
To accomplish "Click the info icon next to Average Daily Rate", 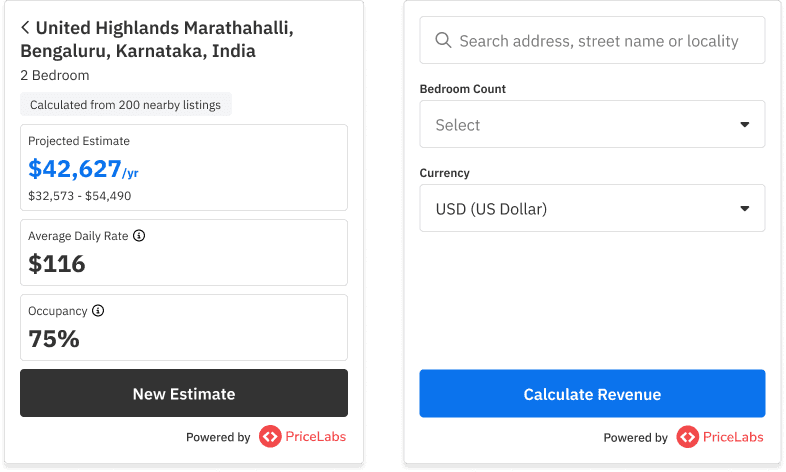I will point(139,236).
